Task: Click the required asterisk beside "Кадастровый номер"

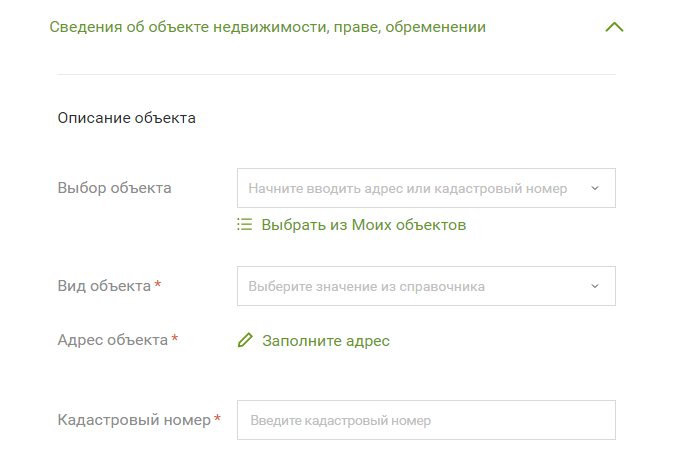Action: [217, 420]
